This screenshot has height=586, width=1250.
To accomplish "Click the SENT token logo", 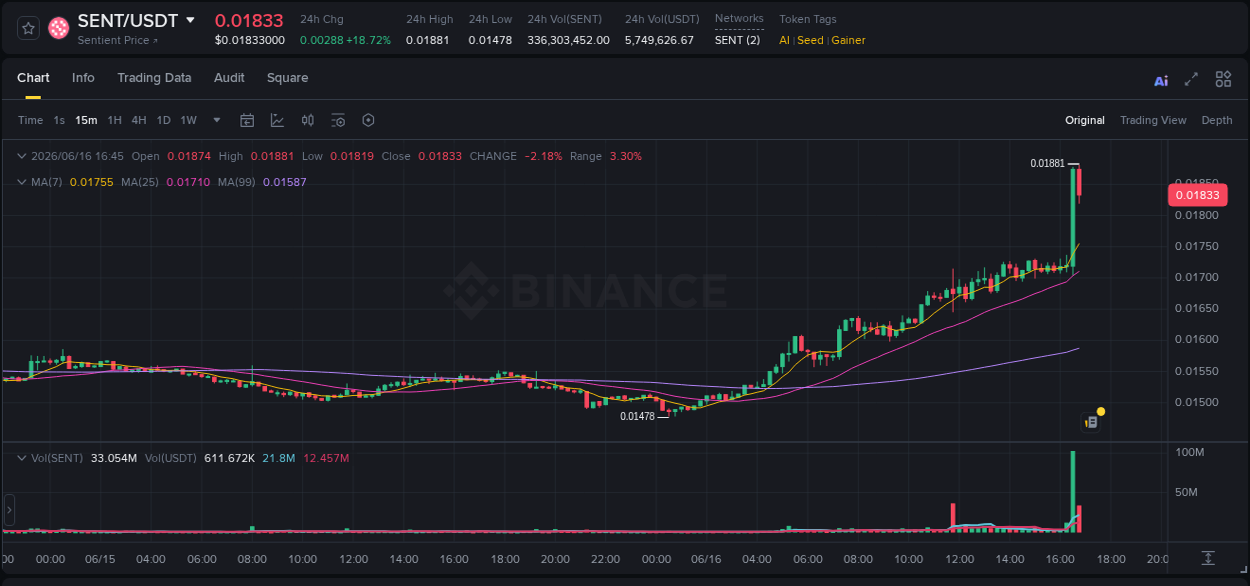I will (59, 28).
